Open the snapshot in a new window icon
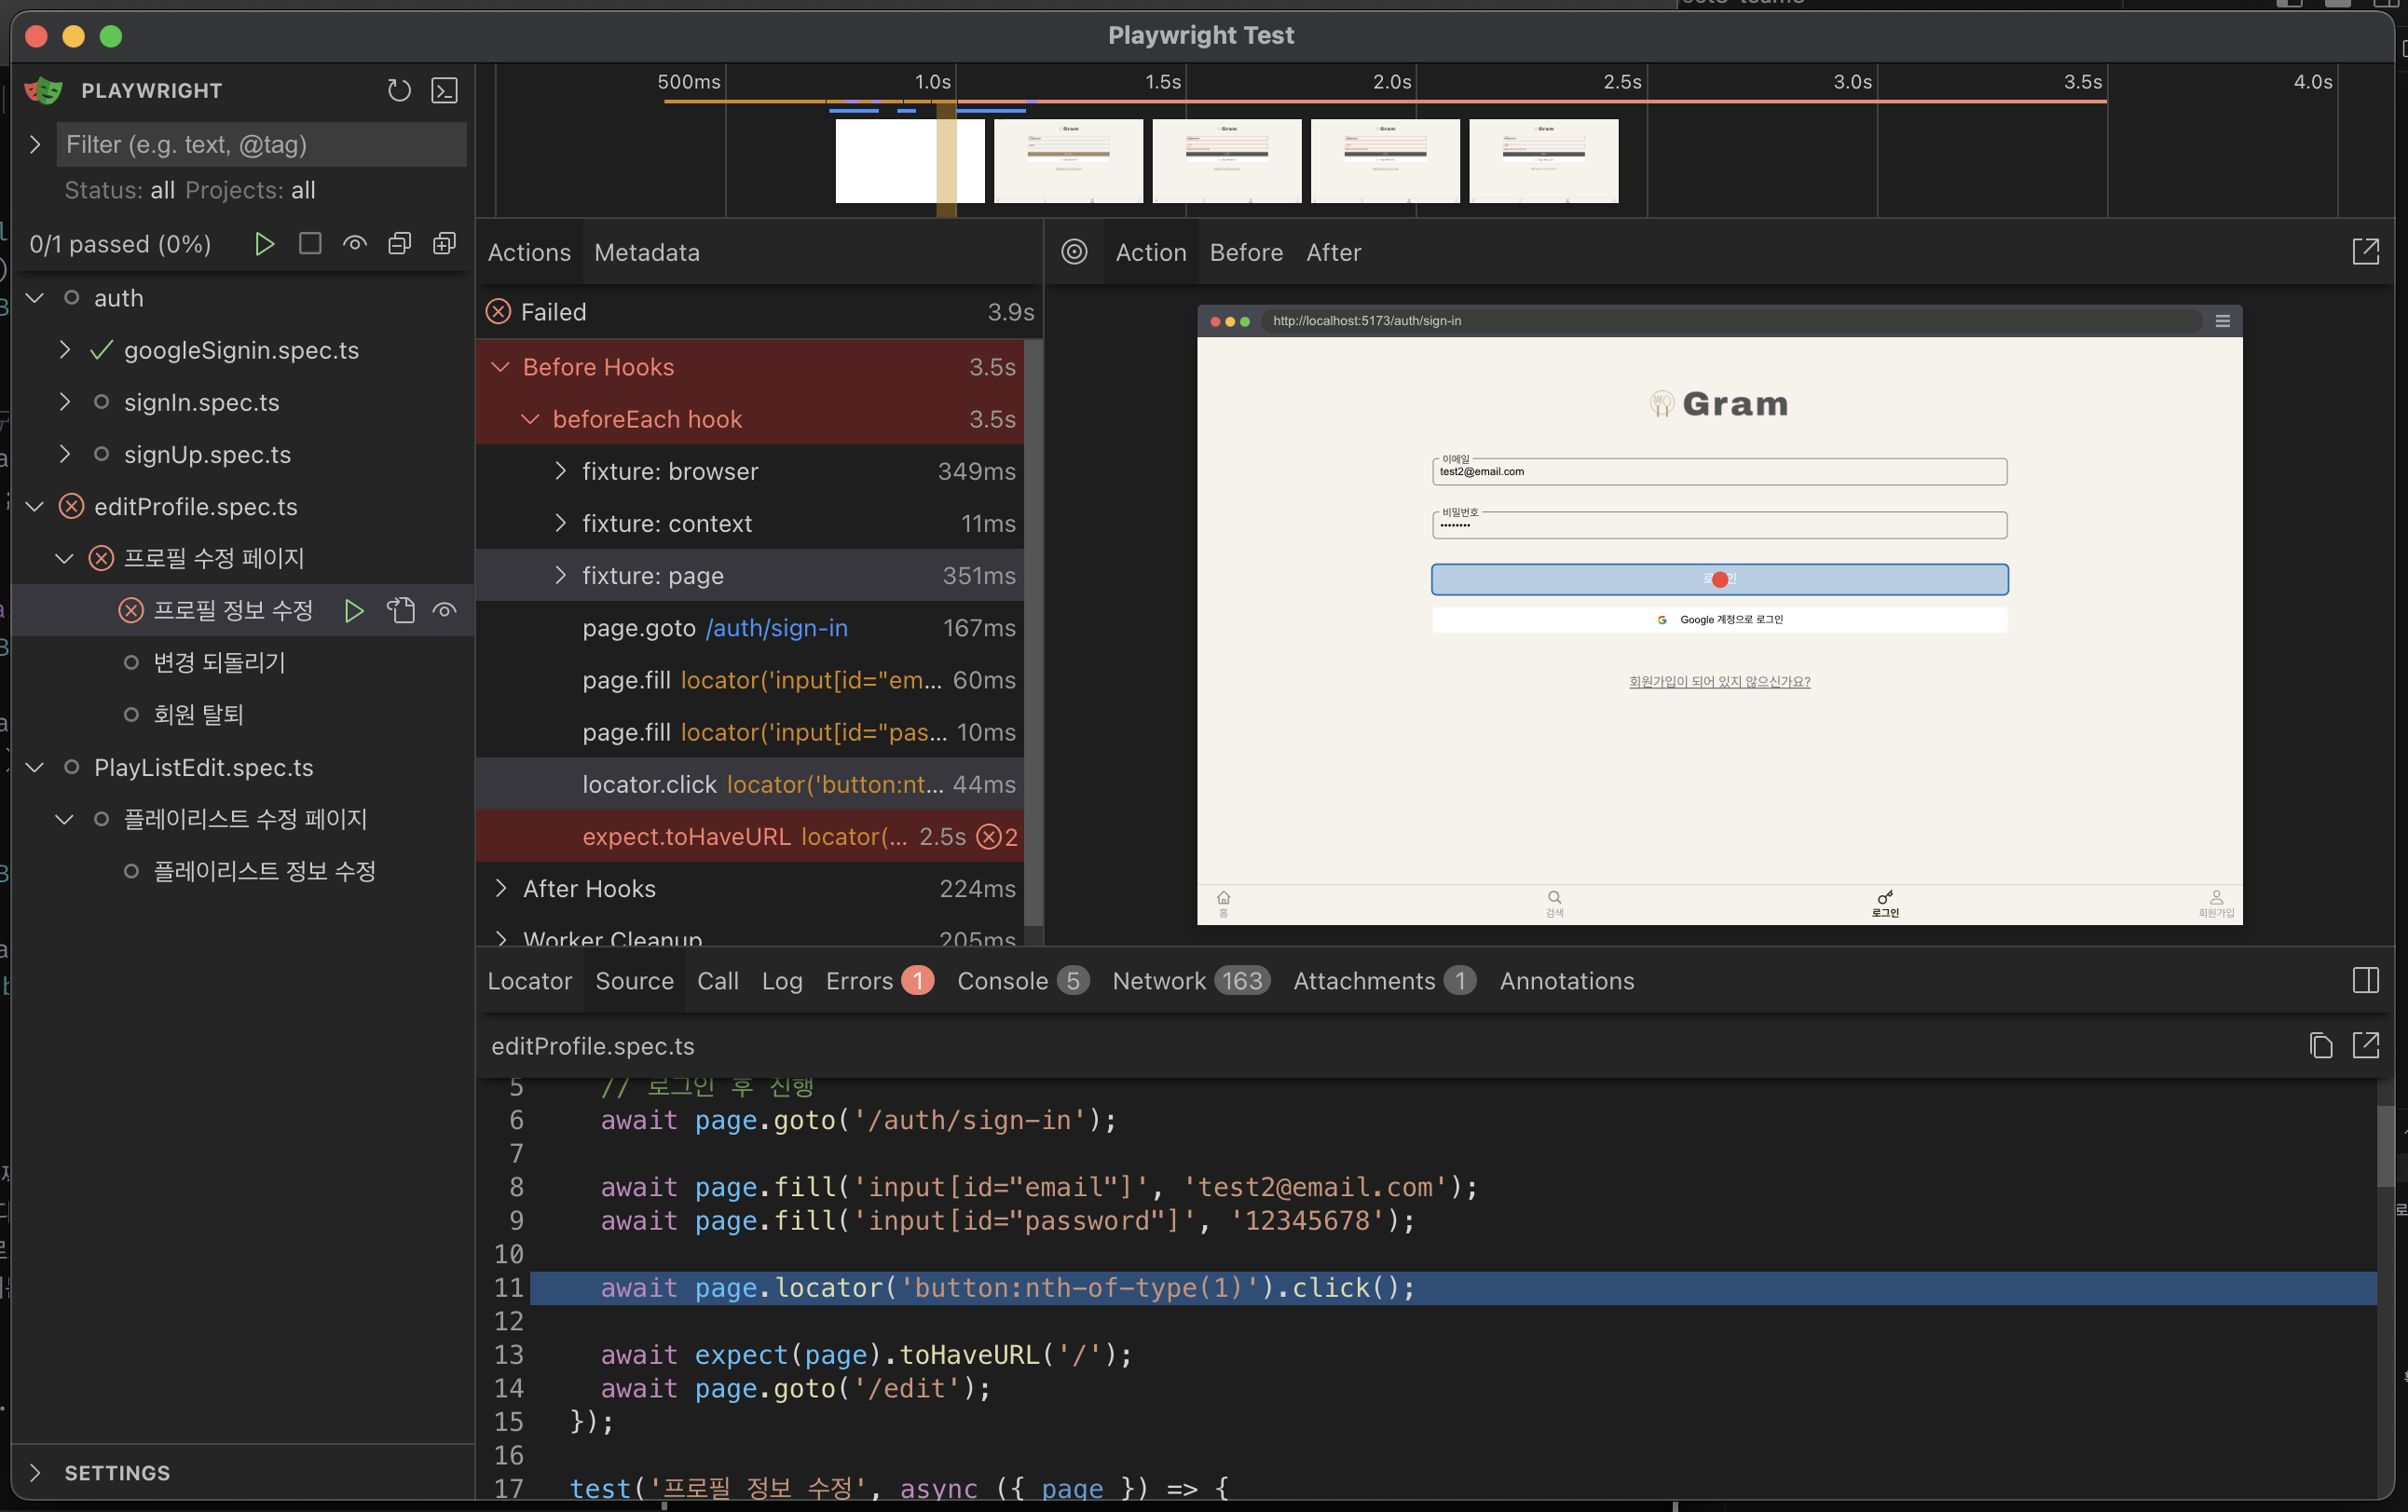 click(2365, 252)
